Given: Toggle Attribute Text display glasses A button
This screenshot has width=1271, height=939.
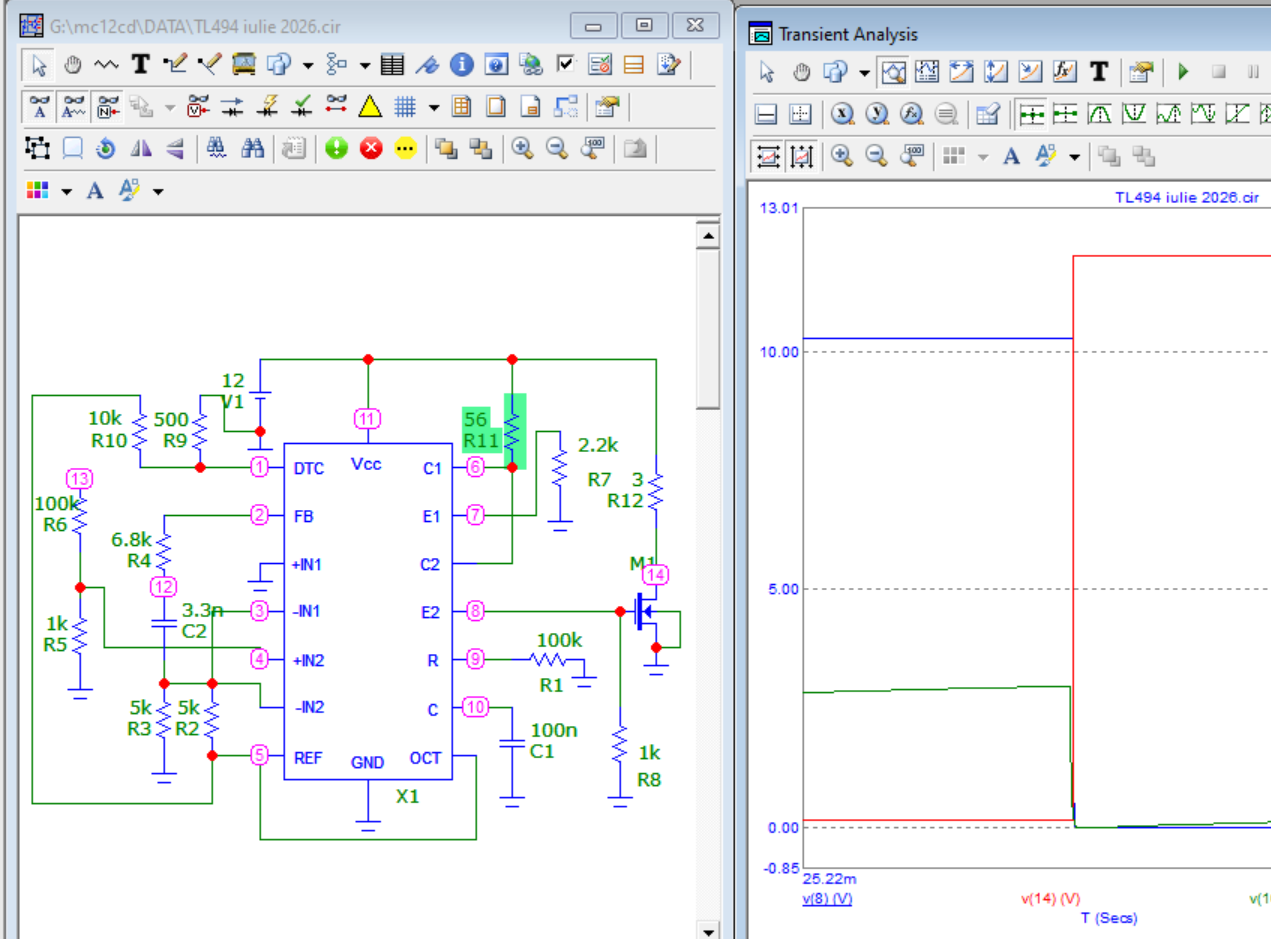Looking at the screenshot, I should click(x=40, y=107).
